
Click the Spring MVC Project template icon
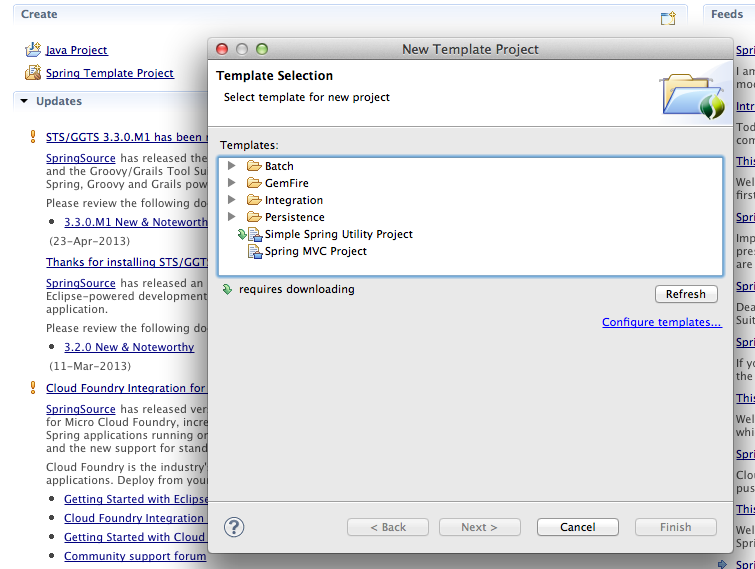click(255, 251)
